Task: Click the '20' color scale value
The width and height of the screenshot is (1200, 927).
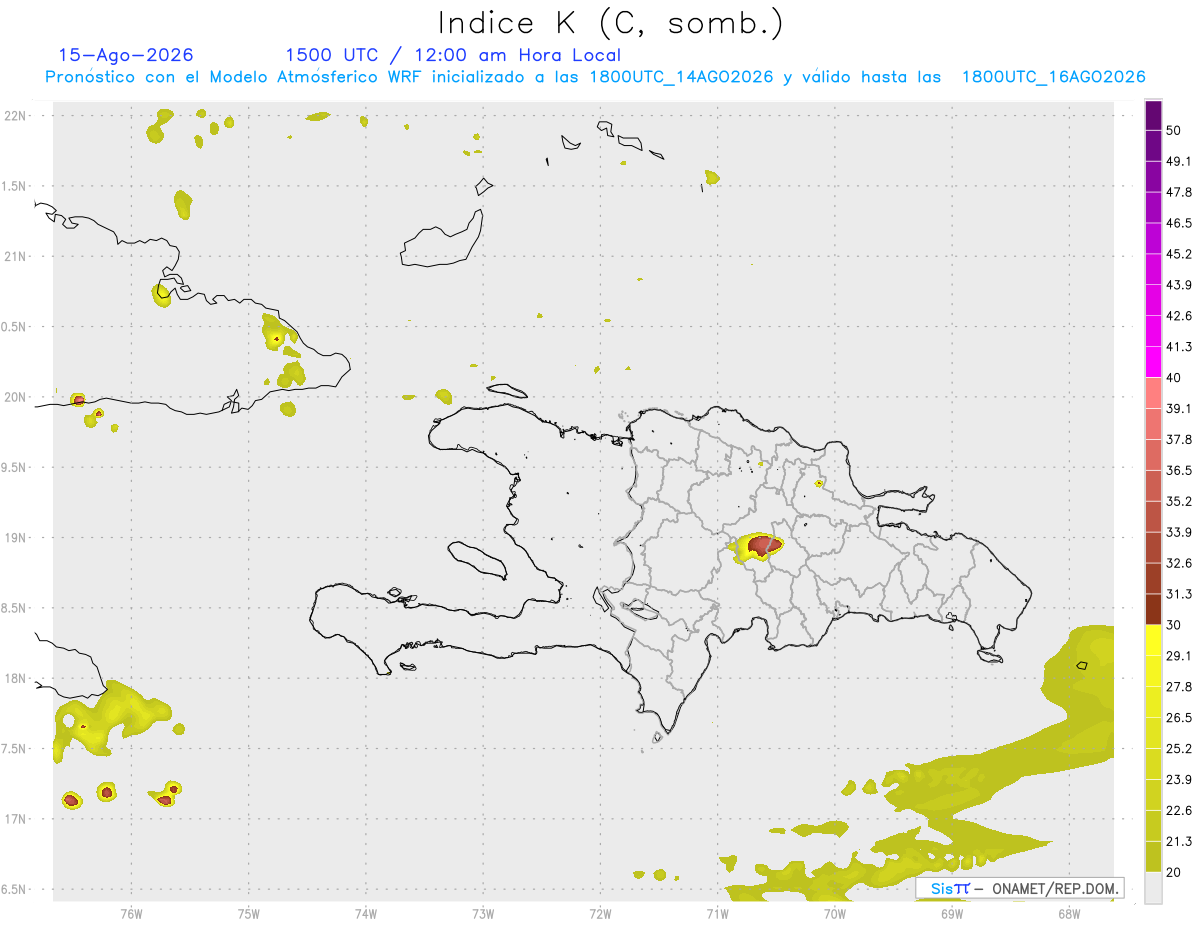Action: 1176,872
